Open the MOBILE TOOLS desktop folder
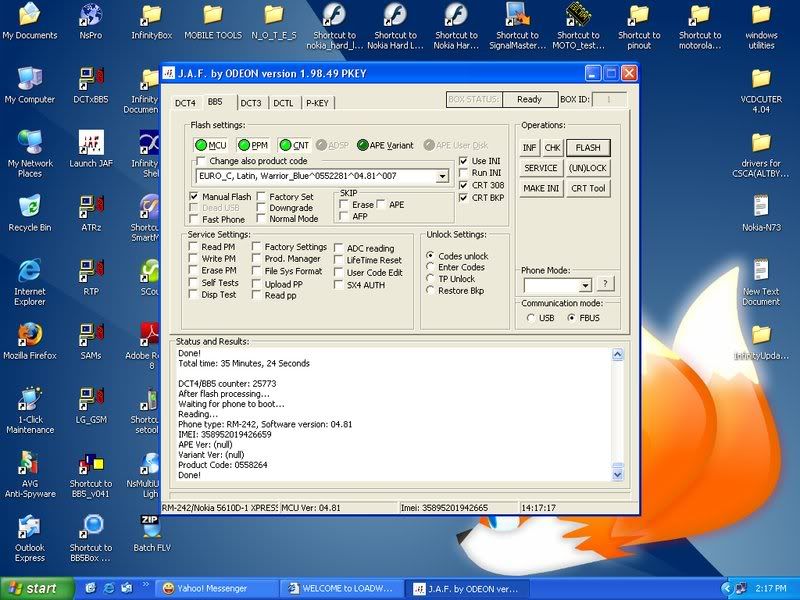The height and width of the screenshot is (600, 800). click(213, 21)
